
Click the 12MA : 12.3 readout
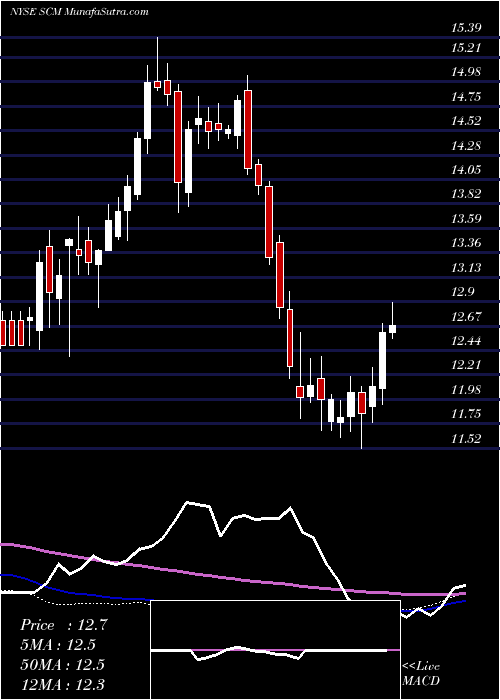pyautogui.click(x=63, y=684)
